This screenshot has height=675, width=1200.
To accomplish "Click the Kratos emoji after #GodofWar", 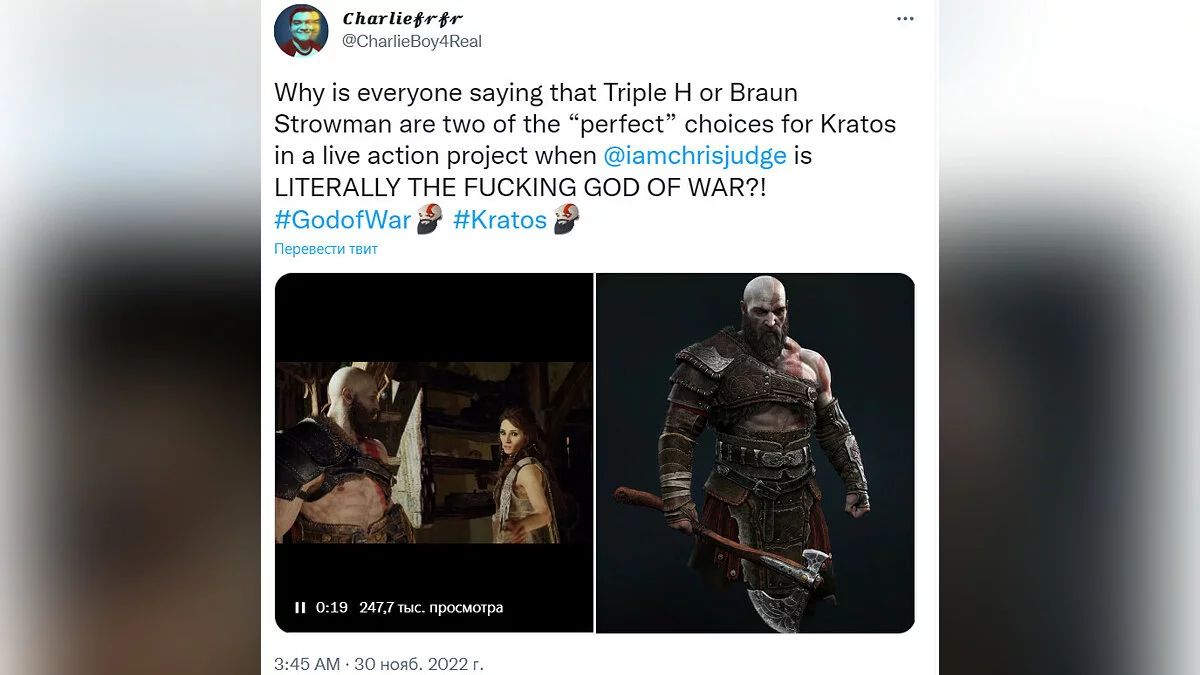I will (x=430, y=219).
